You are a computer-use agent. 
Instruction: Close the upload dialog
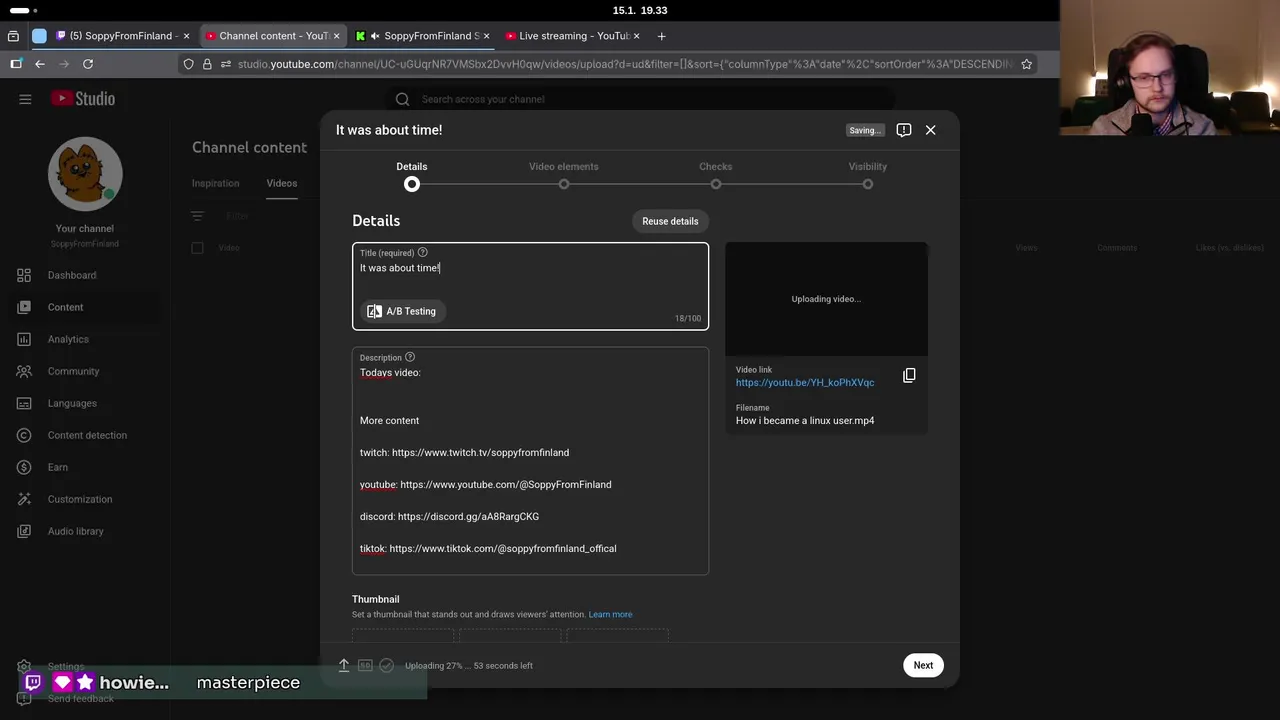coord(930,130)
